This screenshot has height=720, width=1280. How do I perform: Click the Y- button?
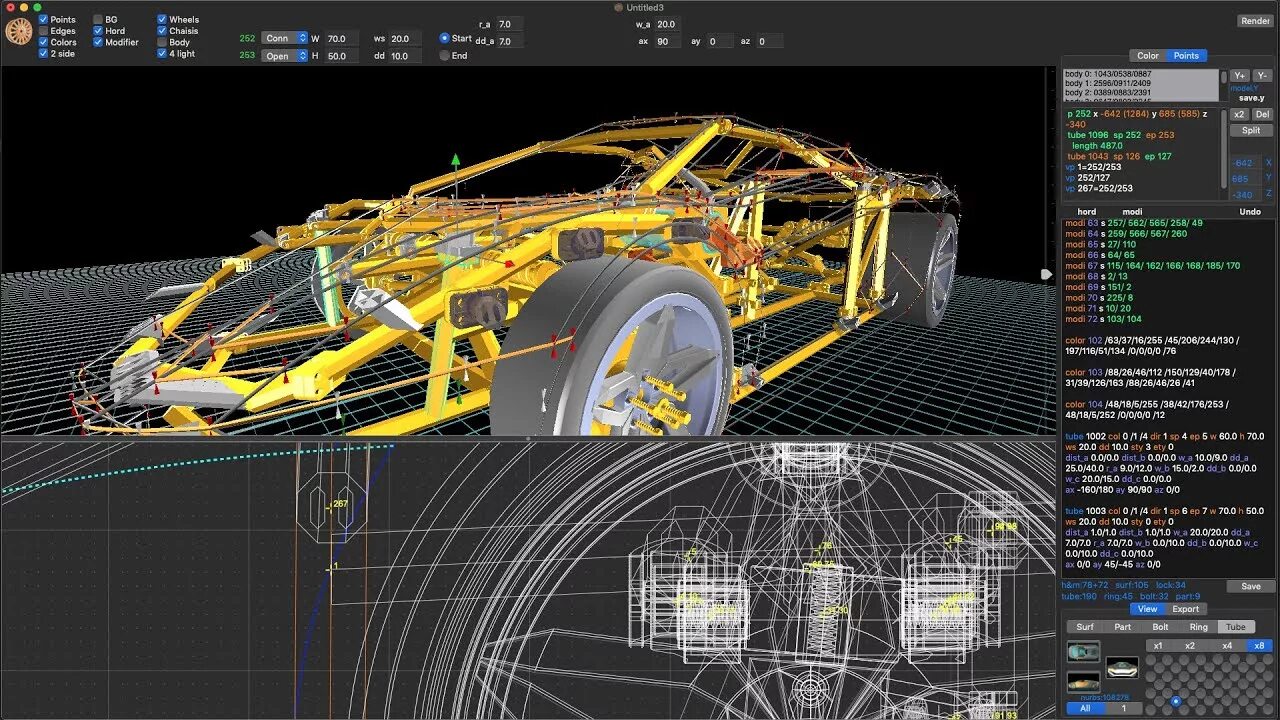(1262, 76)
